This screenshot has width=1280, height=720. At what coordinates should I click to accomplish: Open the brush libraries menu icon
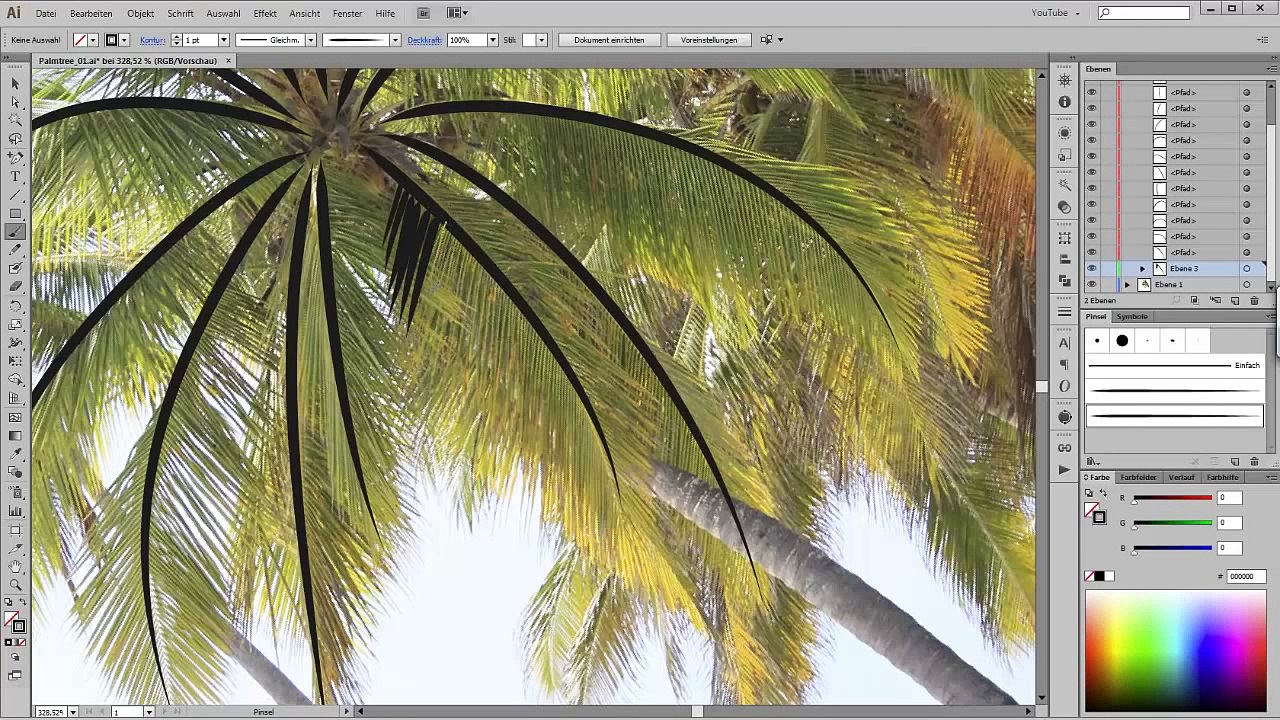pyautogui.click(x=1093, y=462)
